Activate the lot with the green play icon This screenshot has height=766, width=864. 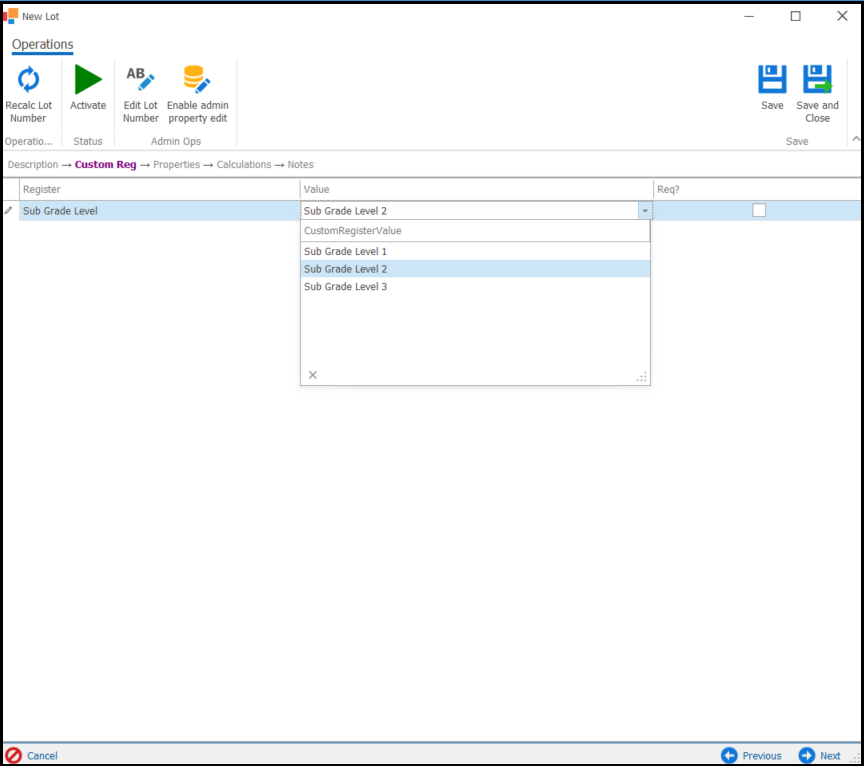[88, 80]
